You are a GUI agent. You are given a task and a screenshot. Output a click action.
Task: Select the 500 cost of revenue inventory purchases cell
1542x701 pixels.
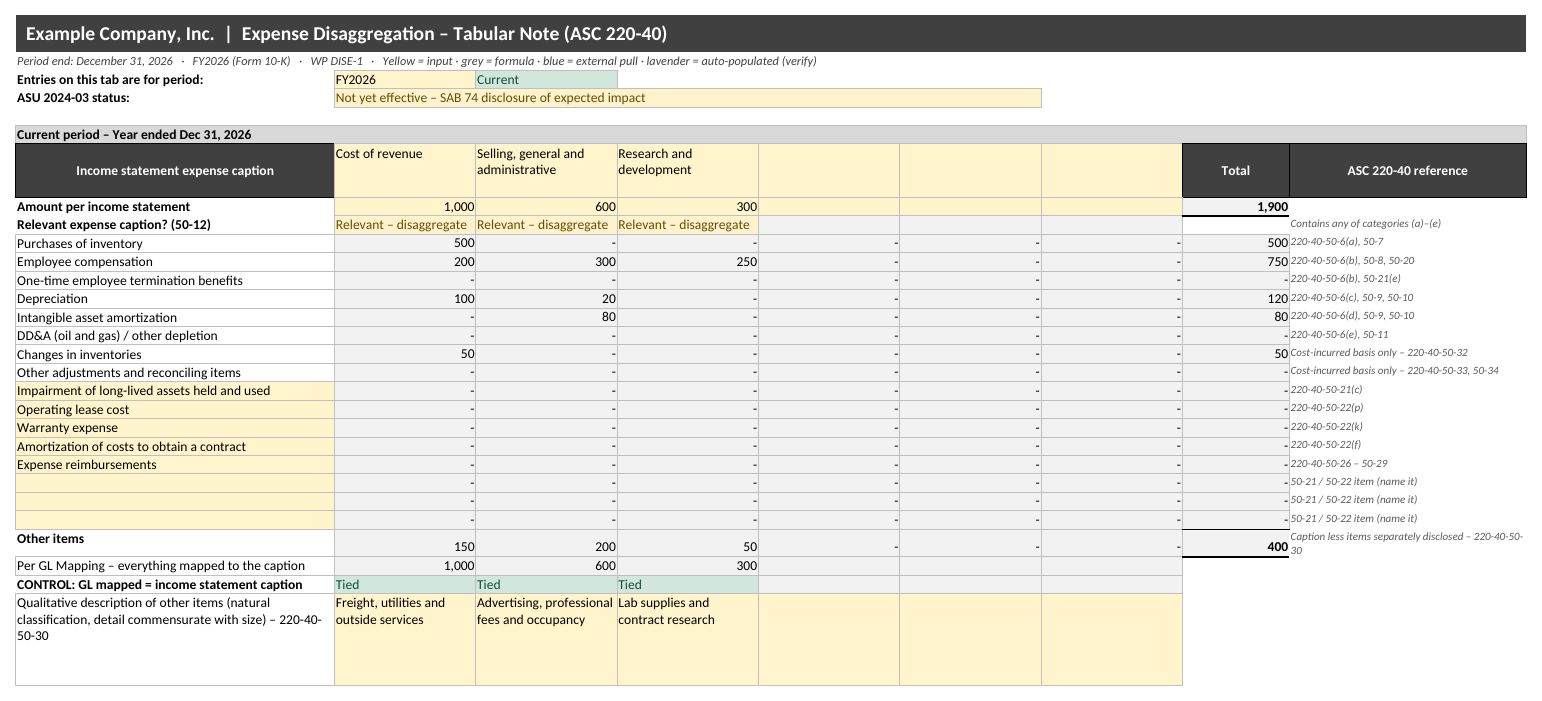coord(405,244)
